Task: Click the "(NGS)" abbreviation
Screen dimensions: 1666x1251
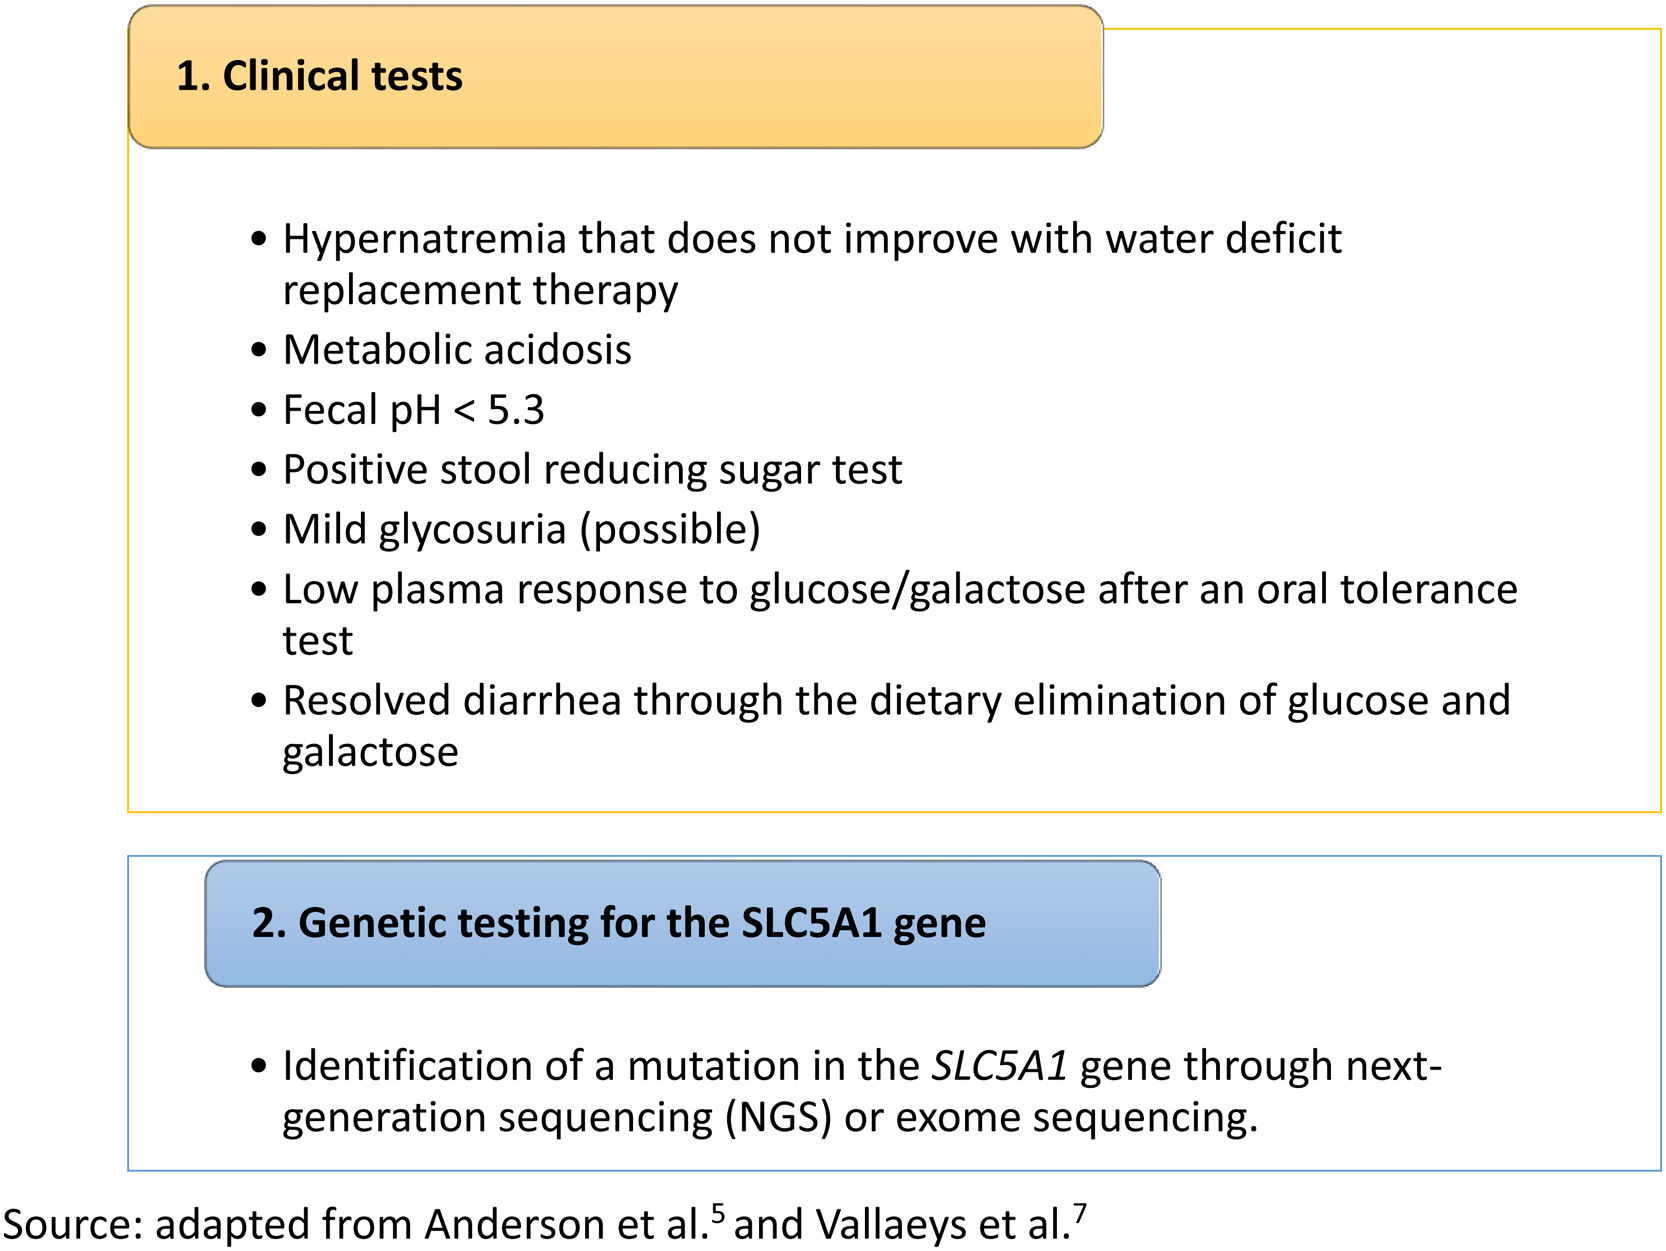Action: [x=779, y=1117]
